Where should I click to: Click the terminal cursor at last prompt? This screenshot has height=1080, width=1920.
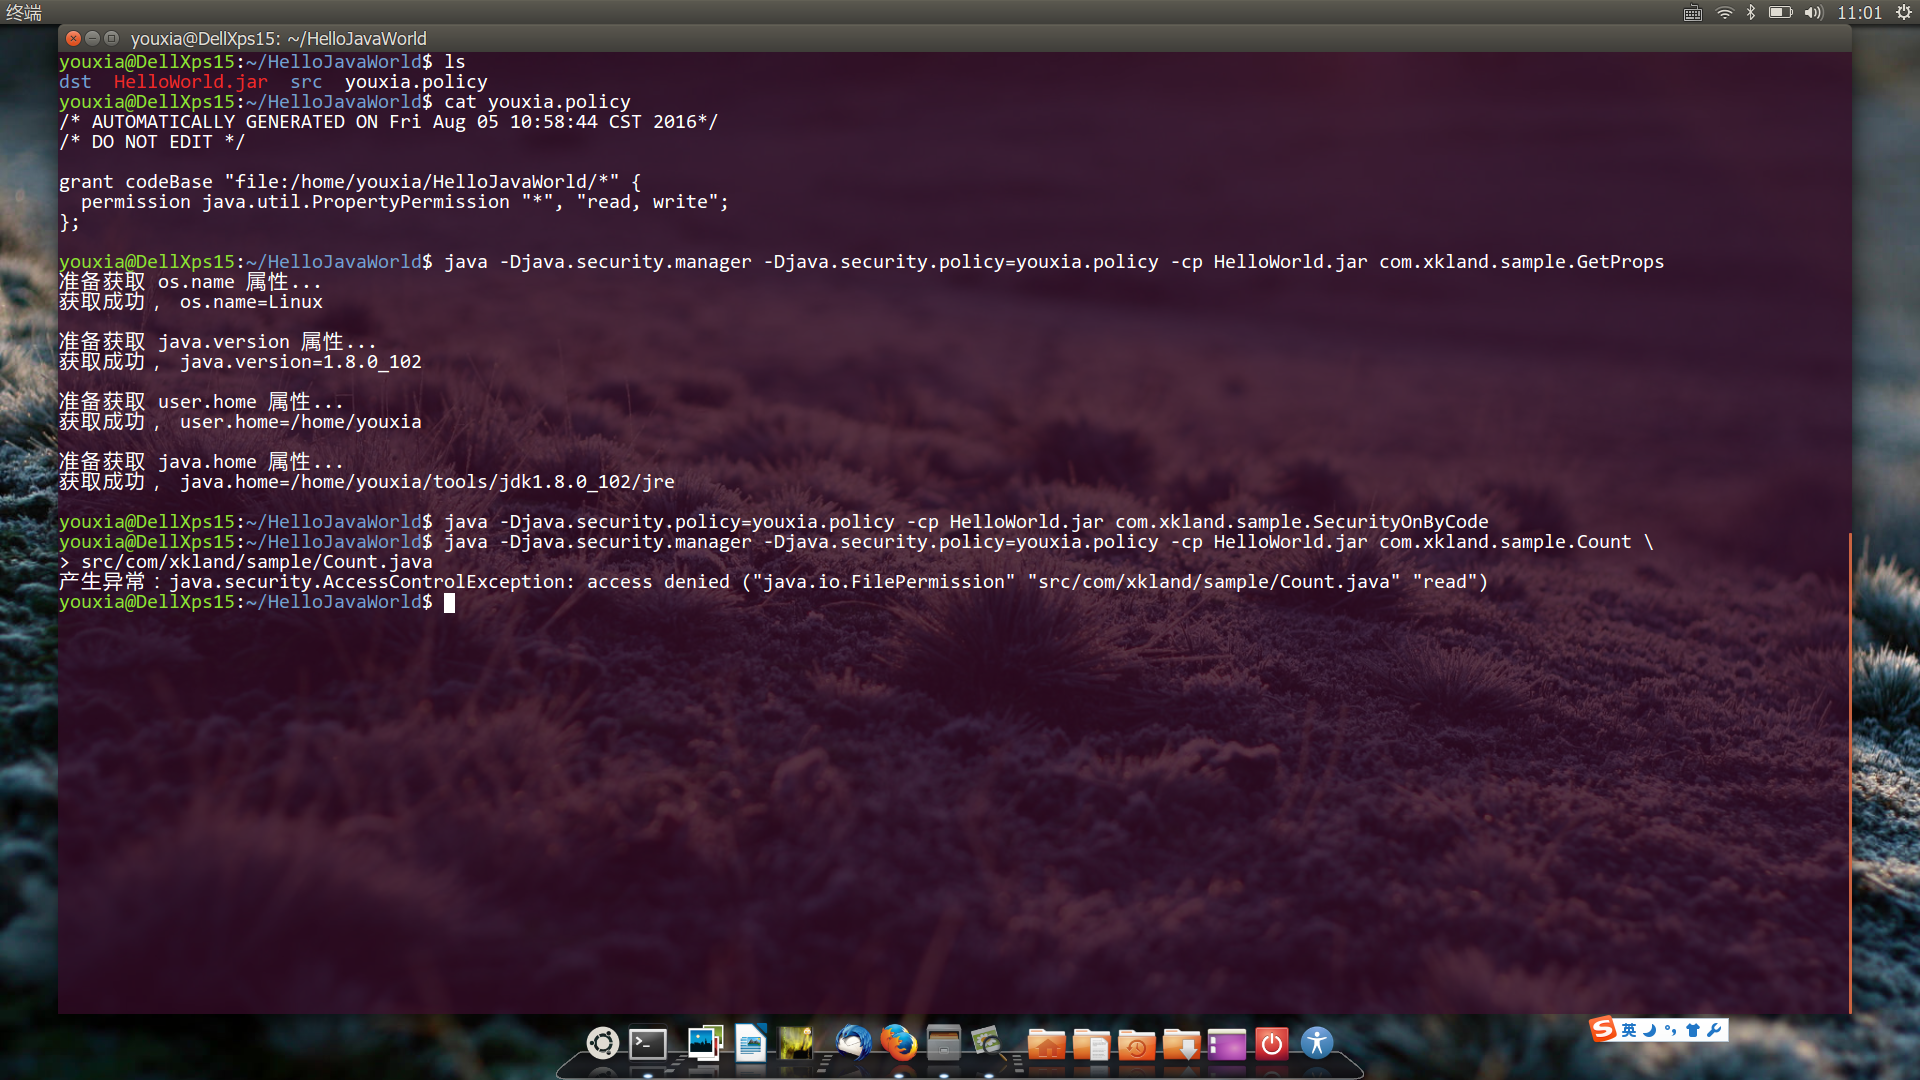449,602
